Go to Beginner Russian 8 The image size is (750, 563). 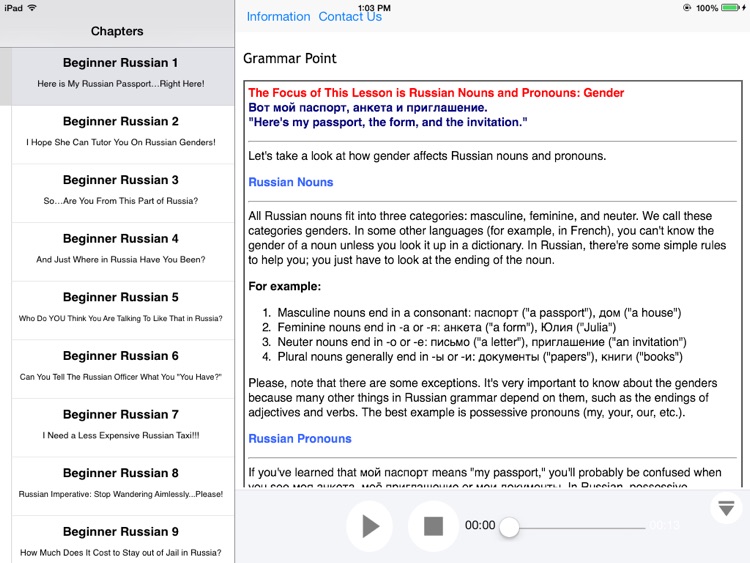click(x=122, y=486)
